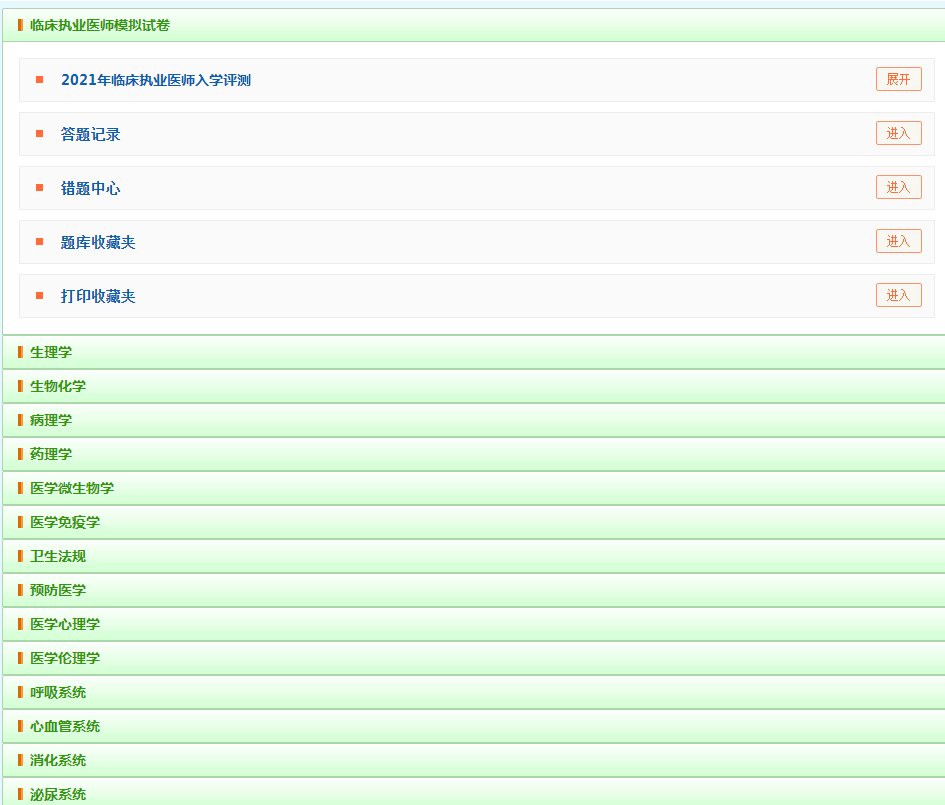Viewport: 945px width, 805px height.
Task: Expand the 药理学 category
Action: (x=51, y=454)
